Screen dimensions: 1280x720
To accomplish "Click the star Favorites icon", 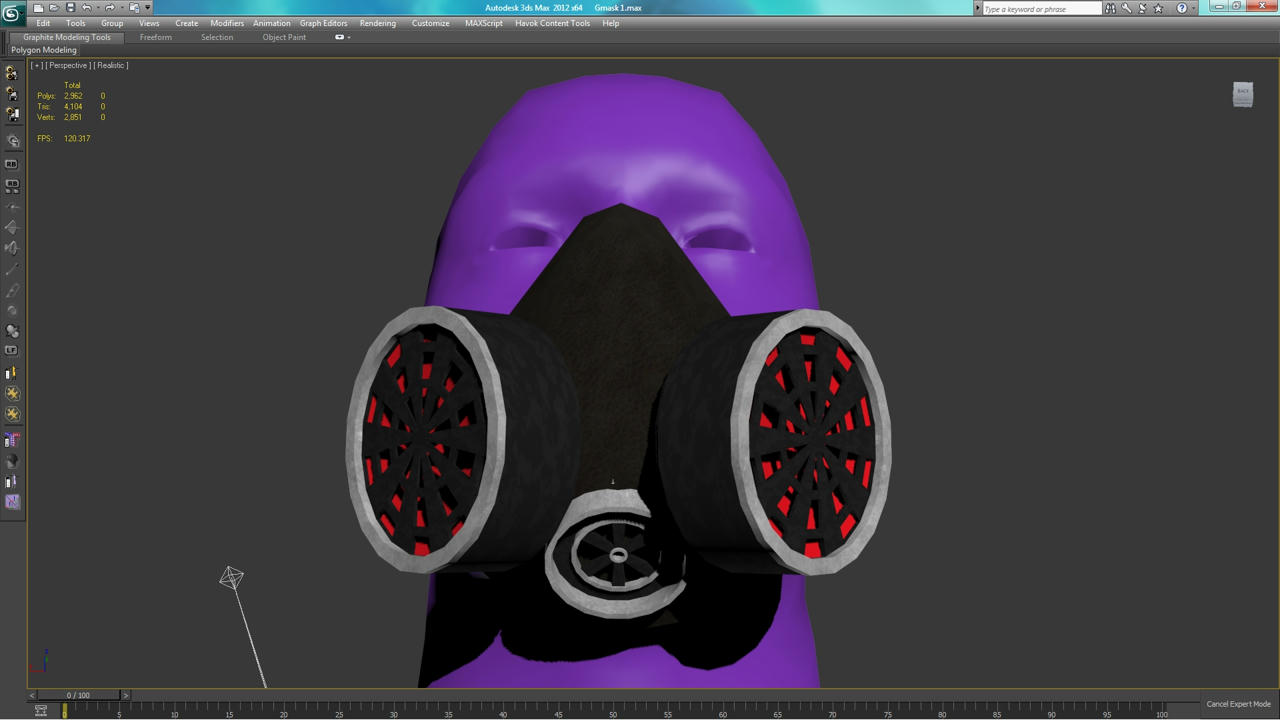I will pyautogui.click(x=1158, y=8).
